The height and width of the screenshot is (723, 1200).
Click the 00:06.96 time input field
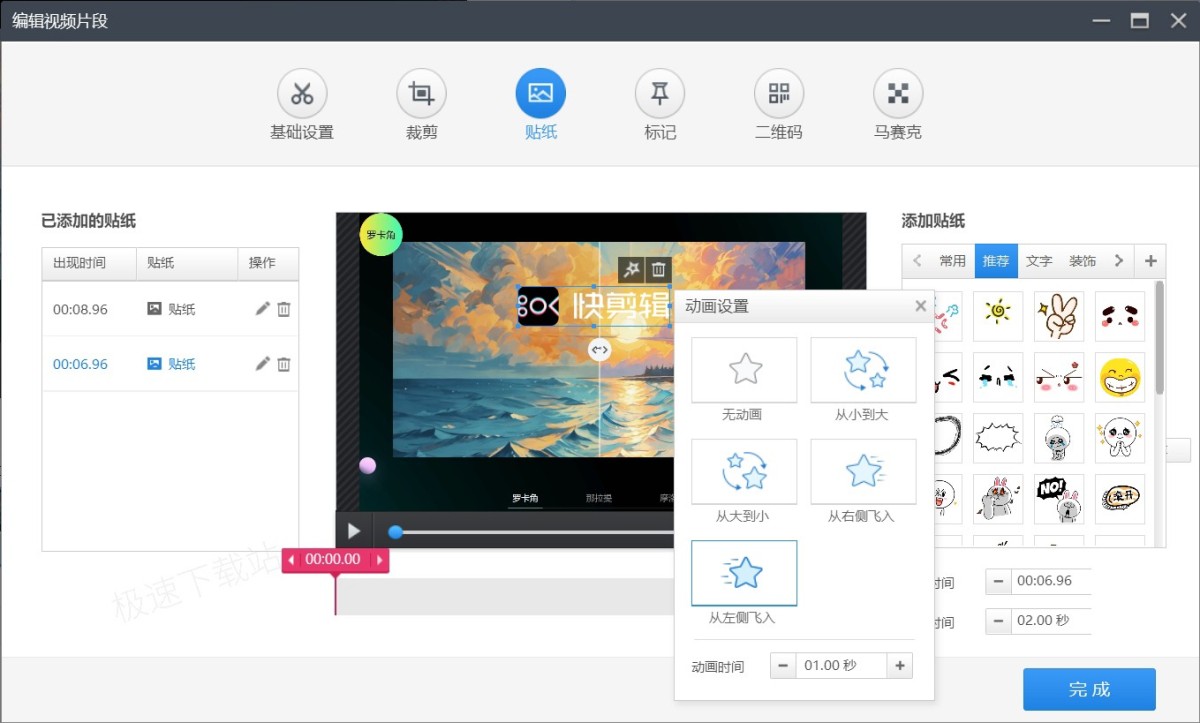click(1051, 581)
